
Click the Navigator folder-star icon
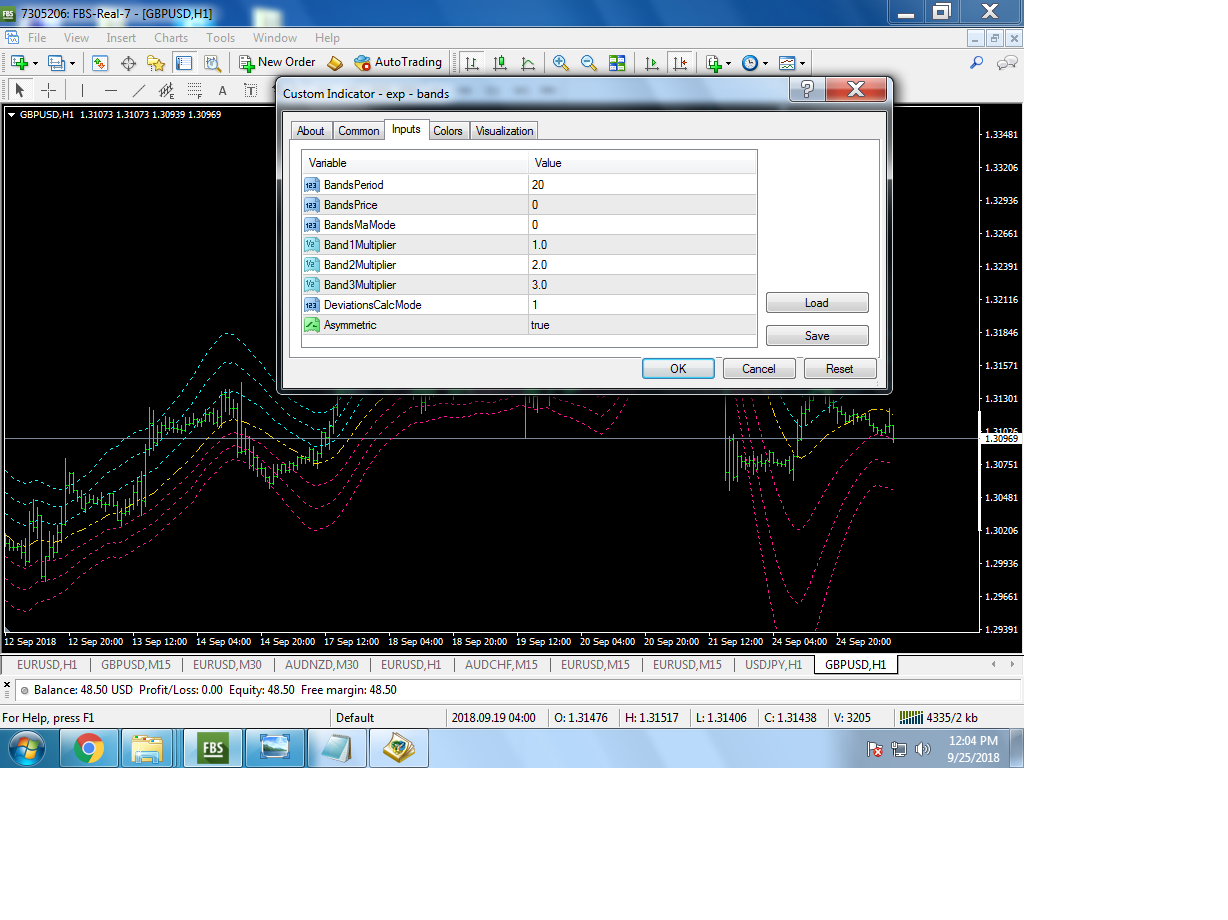(156, 63)
